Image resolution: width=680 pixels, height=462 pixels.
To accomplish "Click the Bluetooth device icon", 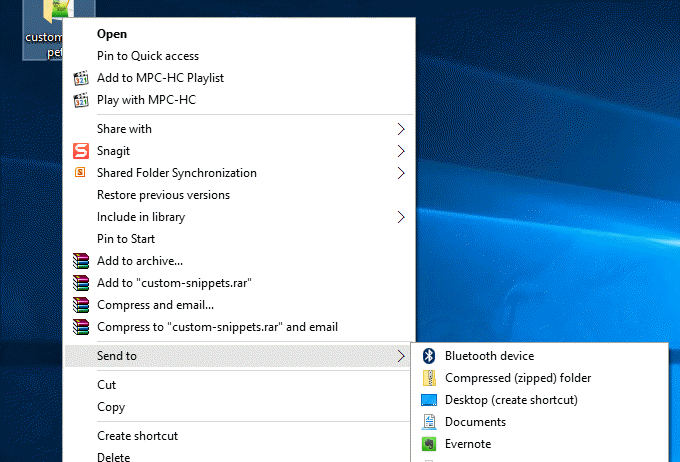I will click(x=429, y=356).
